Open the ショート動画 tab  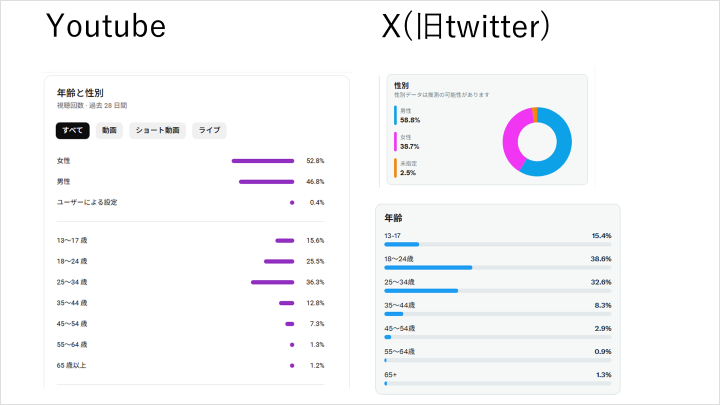[157, 130]
